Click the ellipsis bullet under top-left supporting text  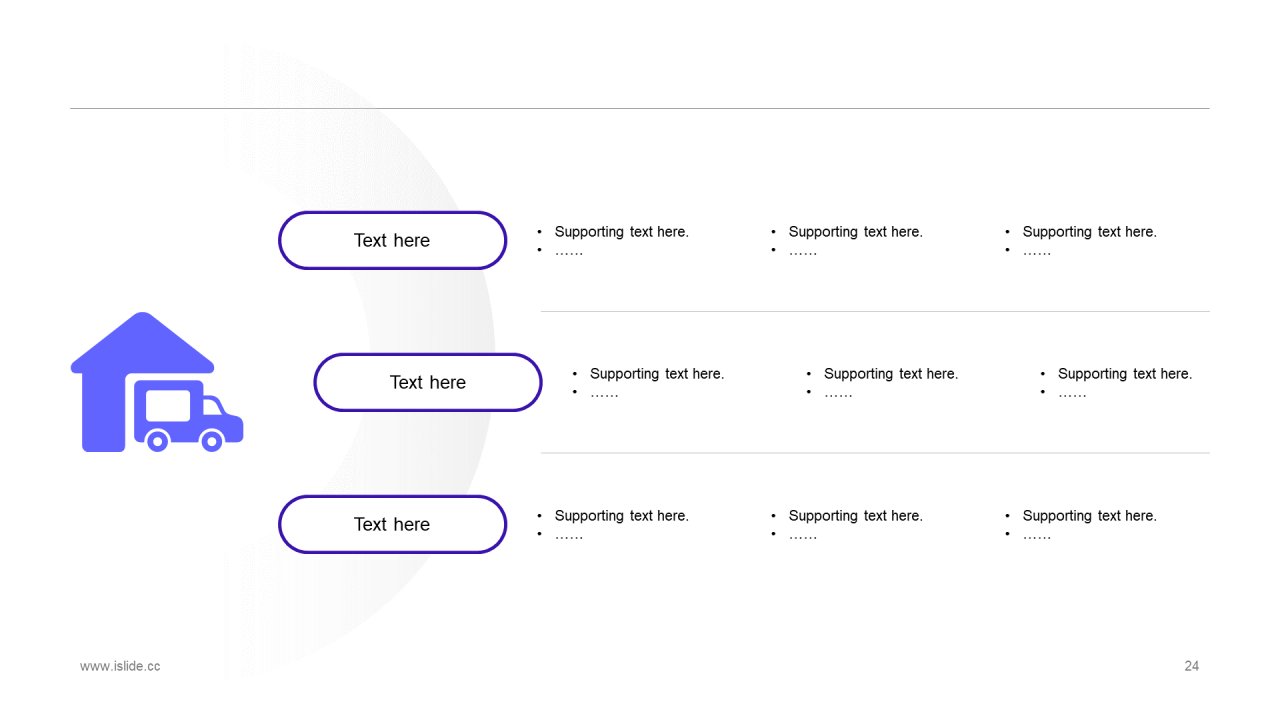tap(569, 252)
